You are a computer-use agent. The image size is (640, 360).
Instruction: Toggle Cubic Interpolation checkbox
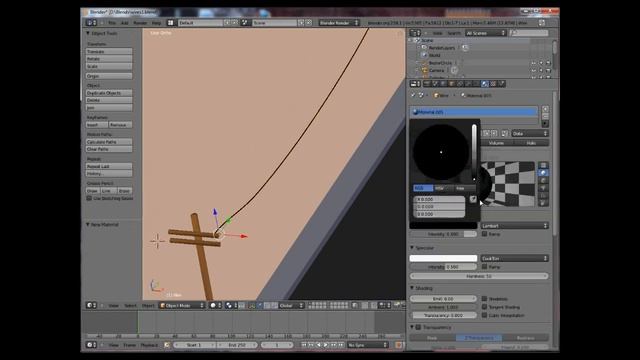coord(484,315)
